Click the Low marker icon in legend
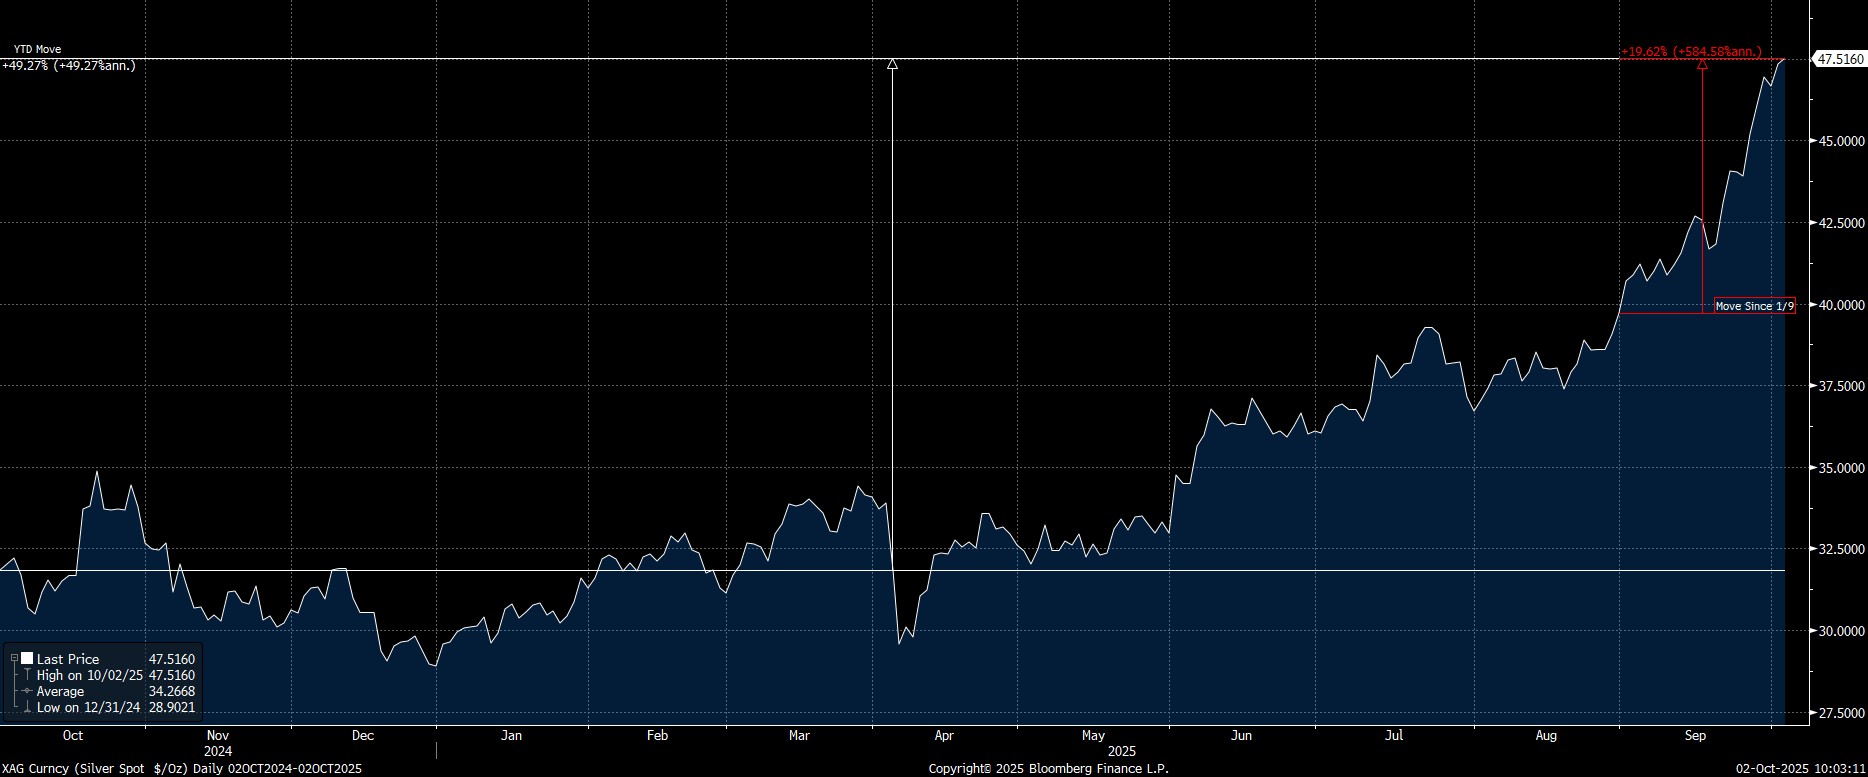The width and height of the screenshot is (1868, 777). 27,708
